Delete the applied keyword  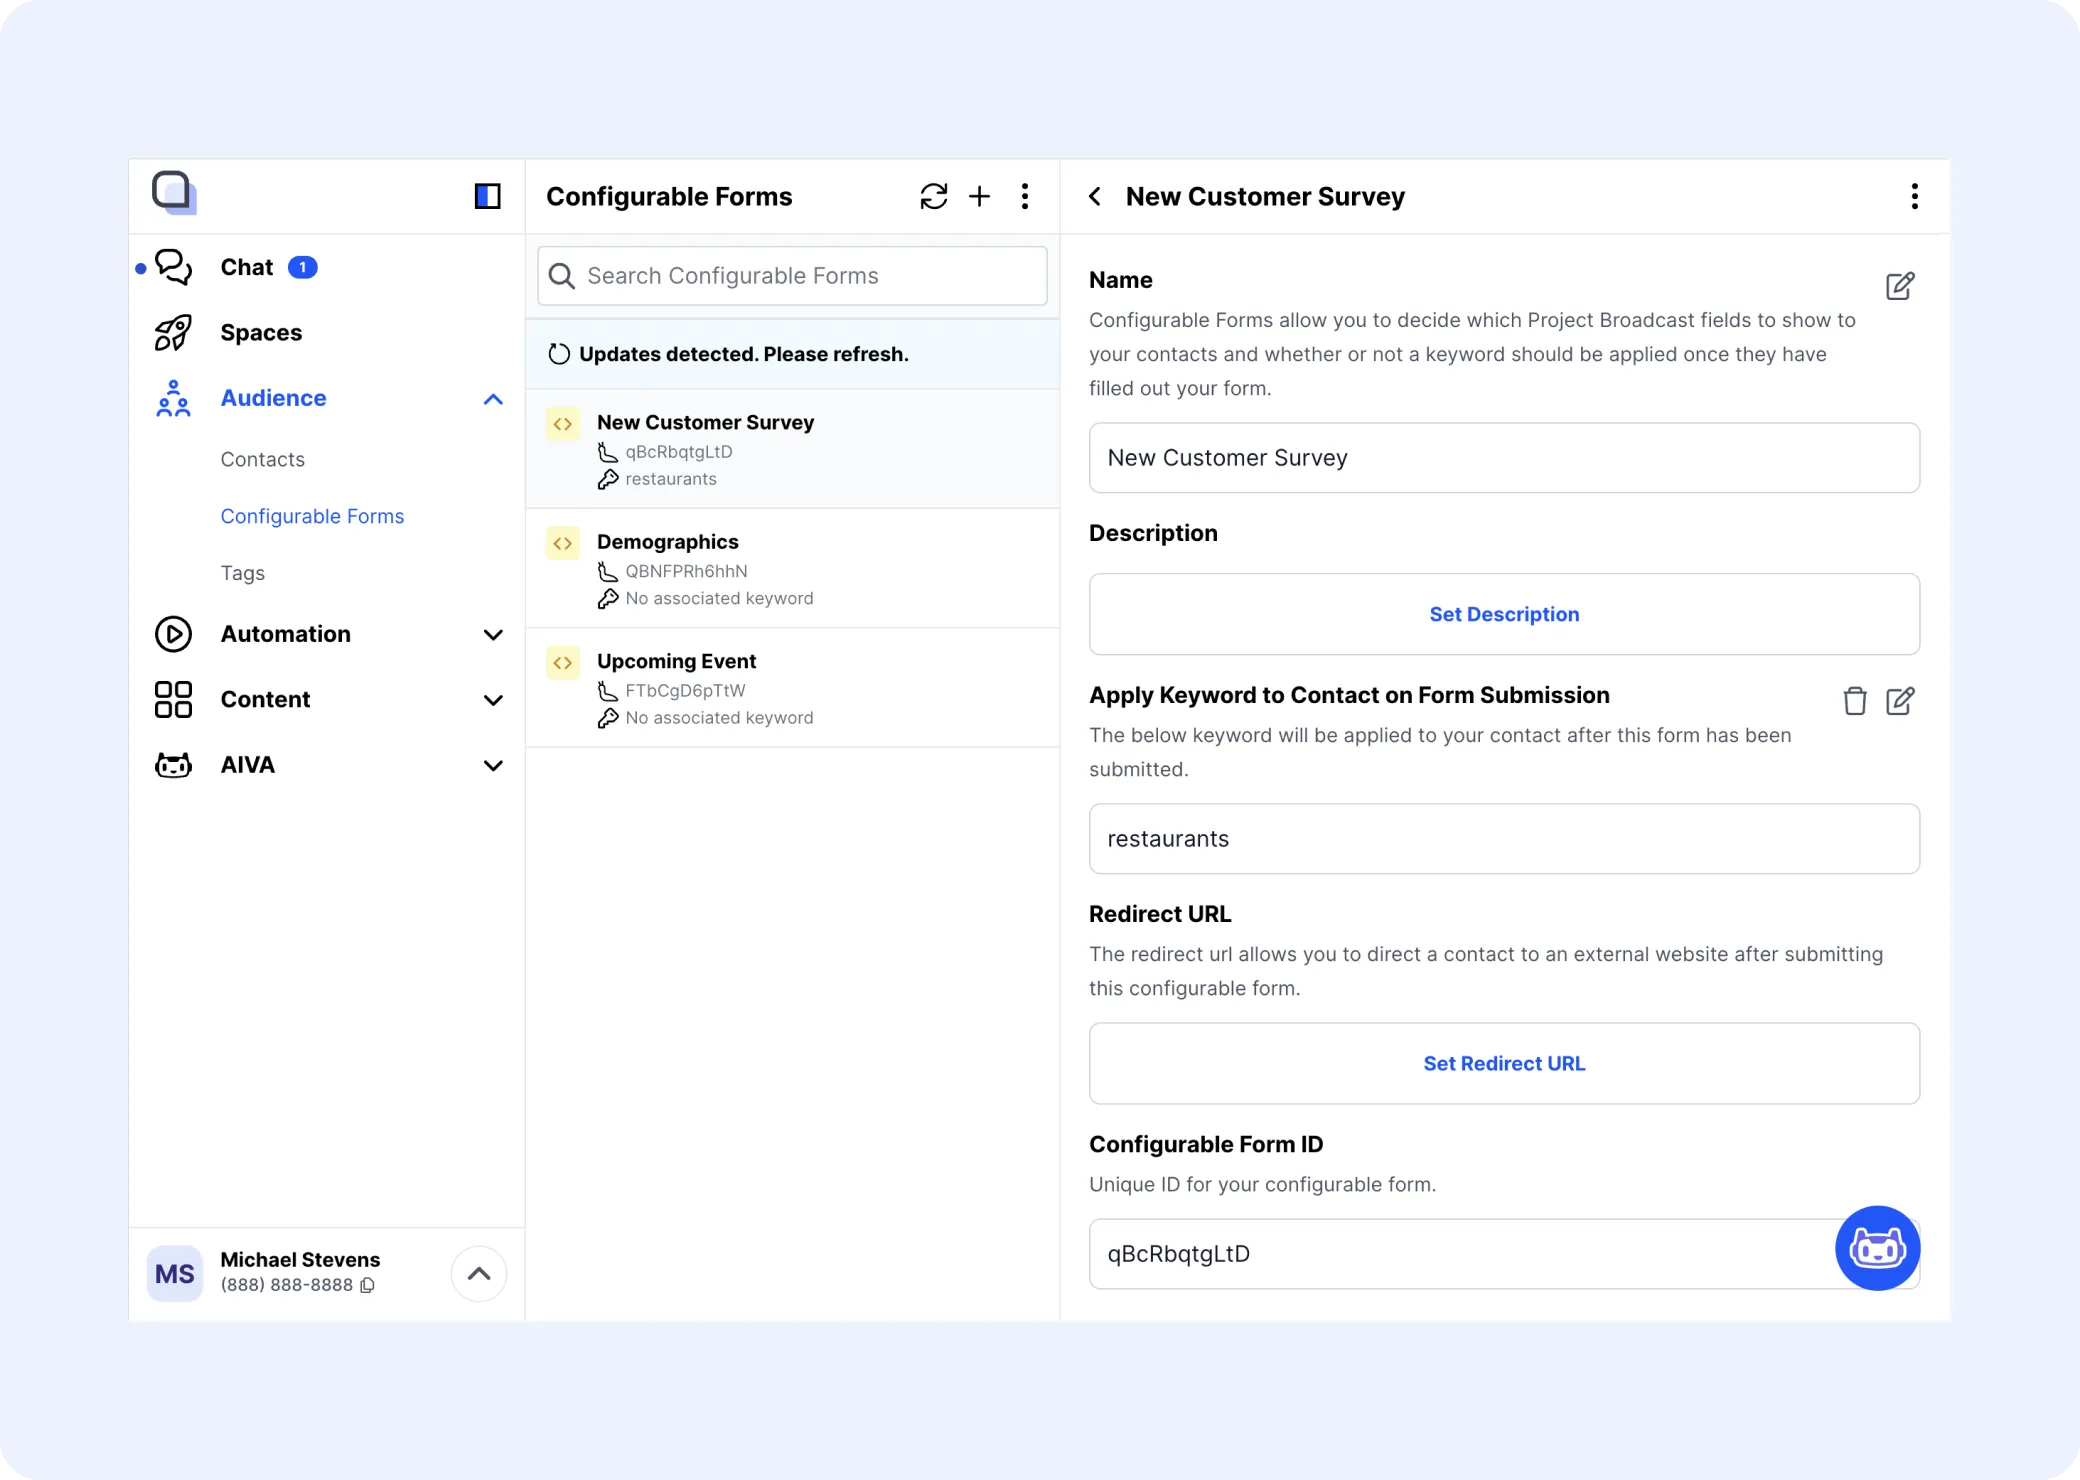1854,701
